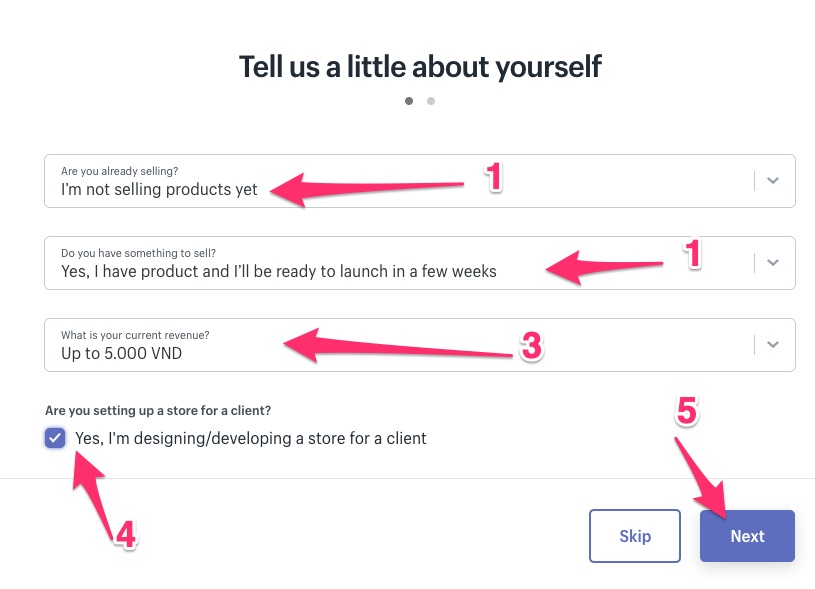The width and height of the screenshot is (815, 589).
Task: Click 'What is your current revenue?' label
Action: tap(135, 335)
